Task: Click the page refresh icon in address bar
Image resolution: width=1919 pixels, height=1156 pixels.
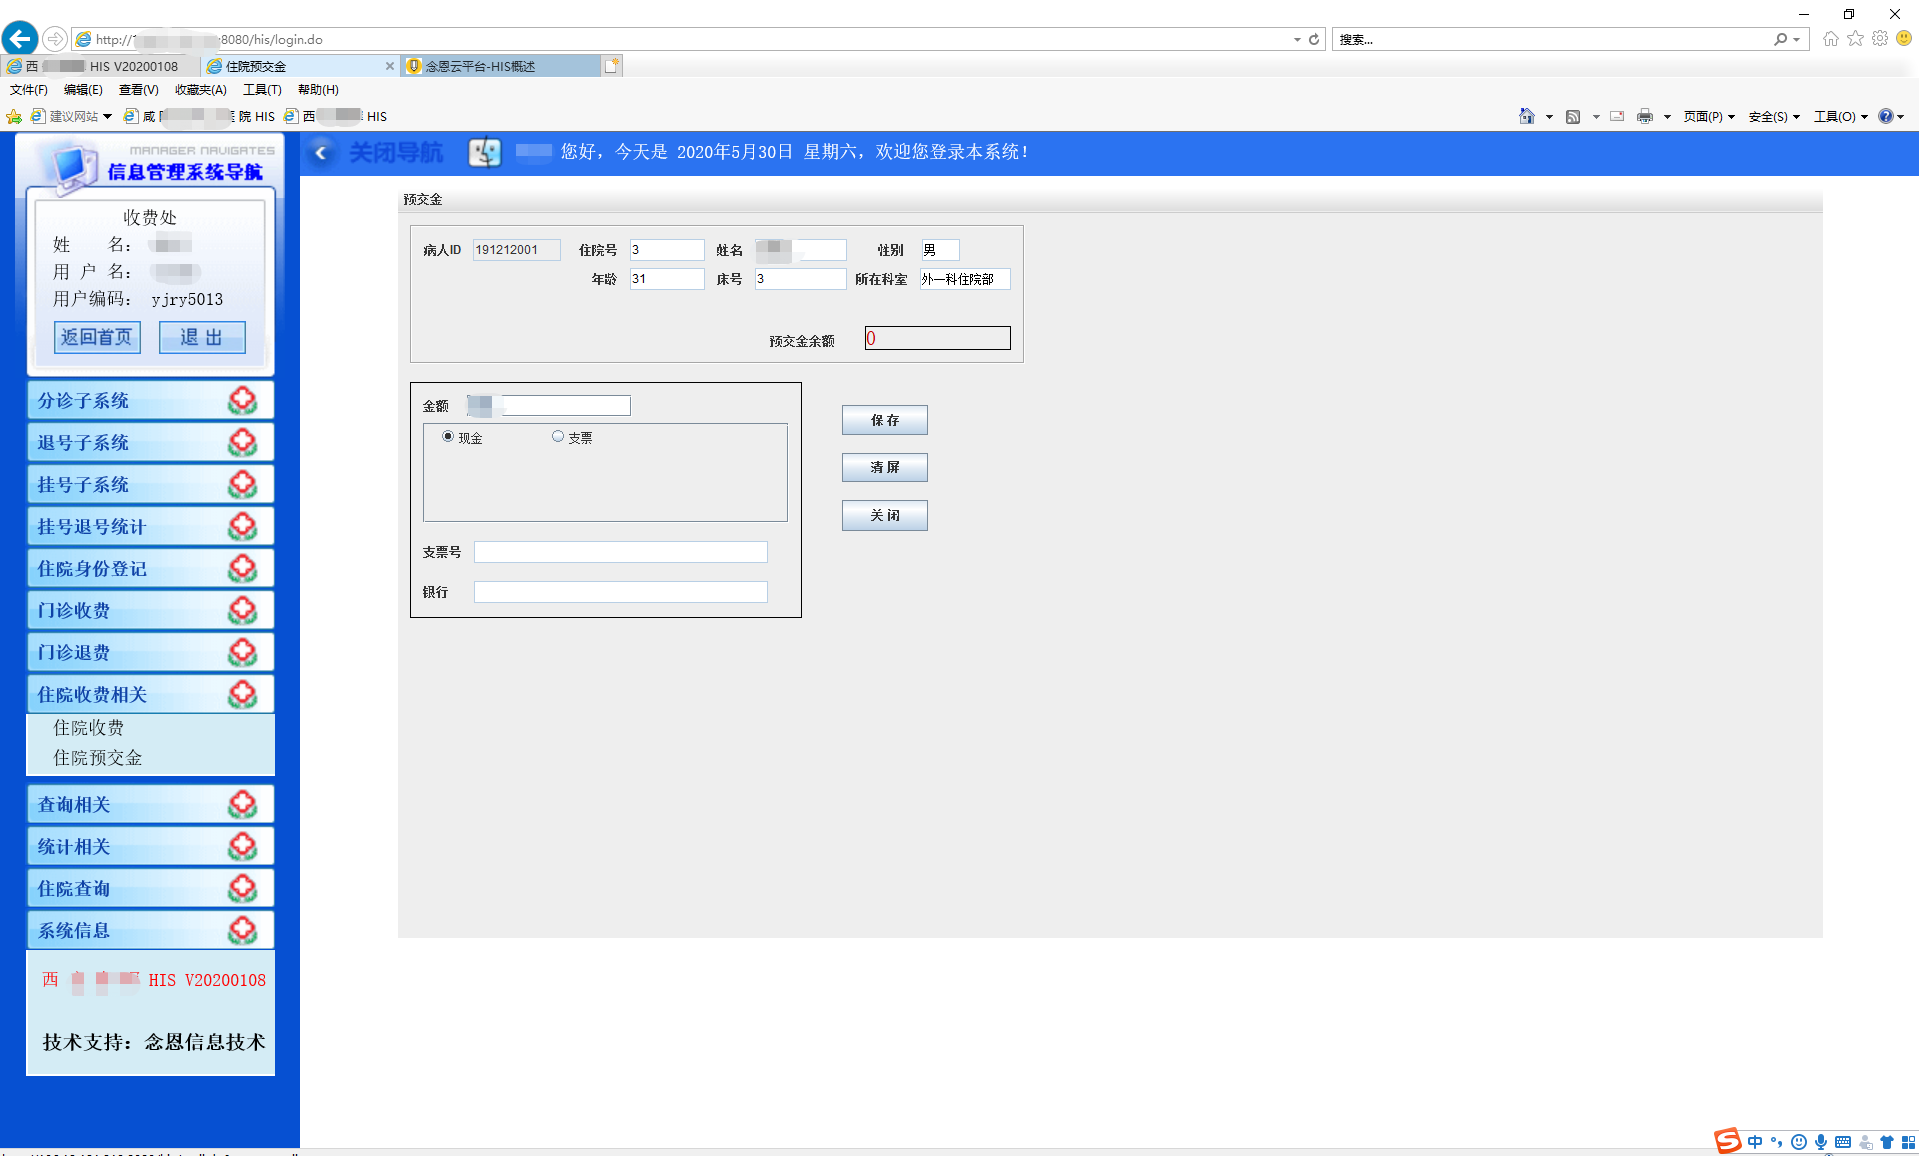Action: click(x=1314, y=40)
